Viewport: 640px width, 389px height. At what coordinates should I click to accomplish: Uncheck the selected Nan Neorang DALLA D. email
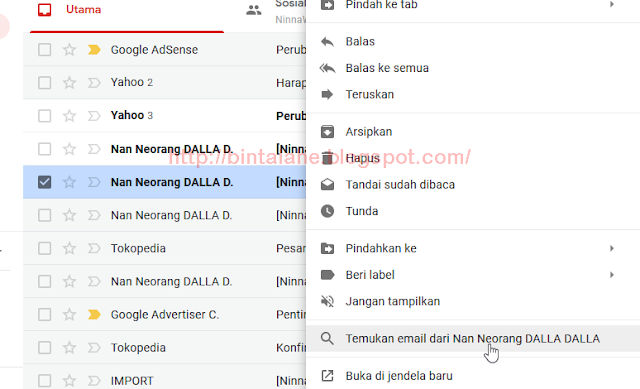coord(44,182)
